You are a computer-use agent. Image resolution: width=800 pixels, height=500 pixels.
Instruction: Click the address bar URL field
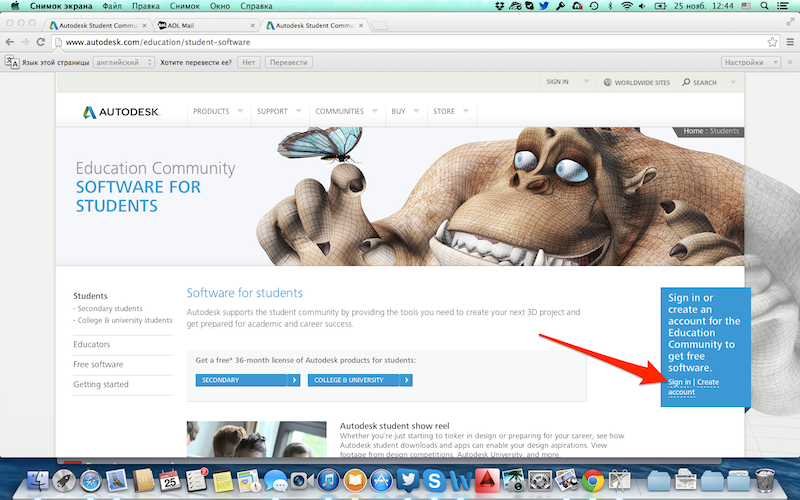coord(400,42)
